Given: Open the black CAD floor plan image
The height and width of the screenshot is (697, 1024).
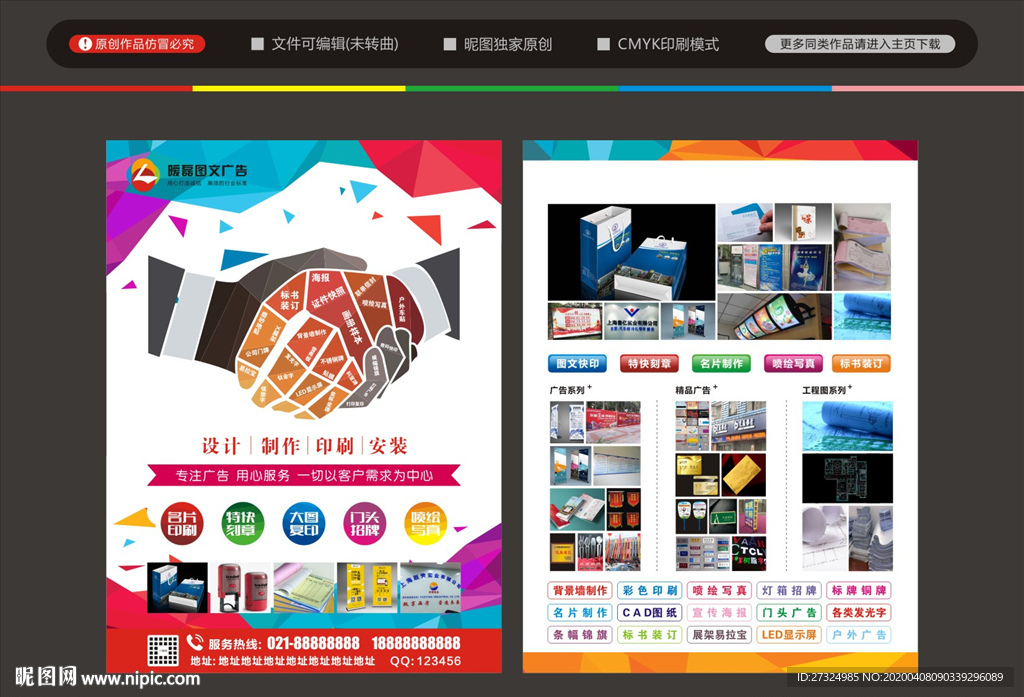Looking at the screenshot, I should [x=847, y=479].
